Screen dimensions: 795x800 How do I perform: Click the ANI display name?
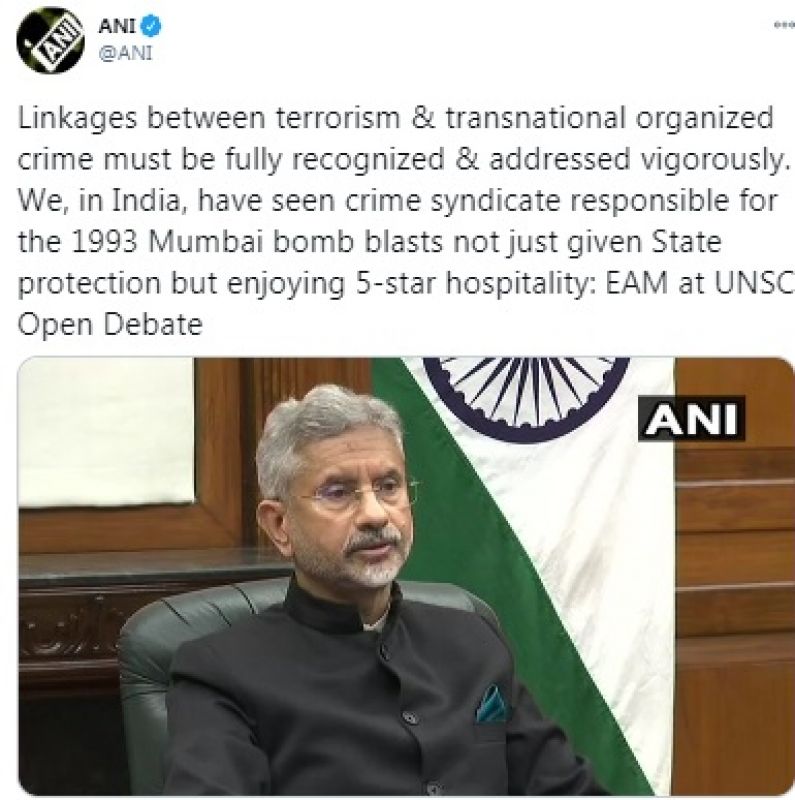(x=117, y=26)
